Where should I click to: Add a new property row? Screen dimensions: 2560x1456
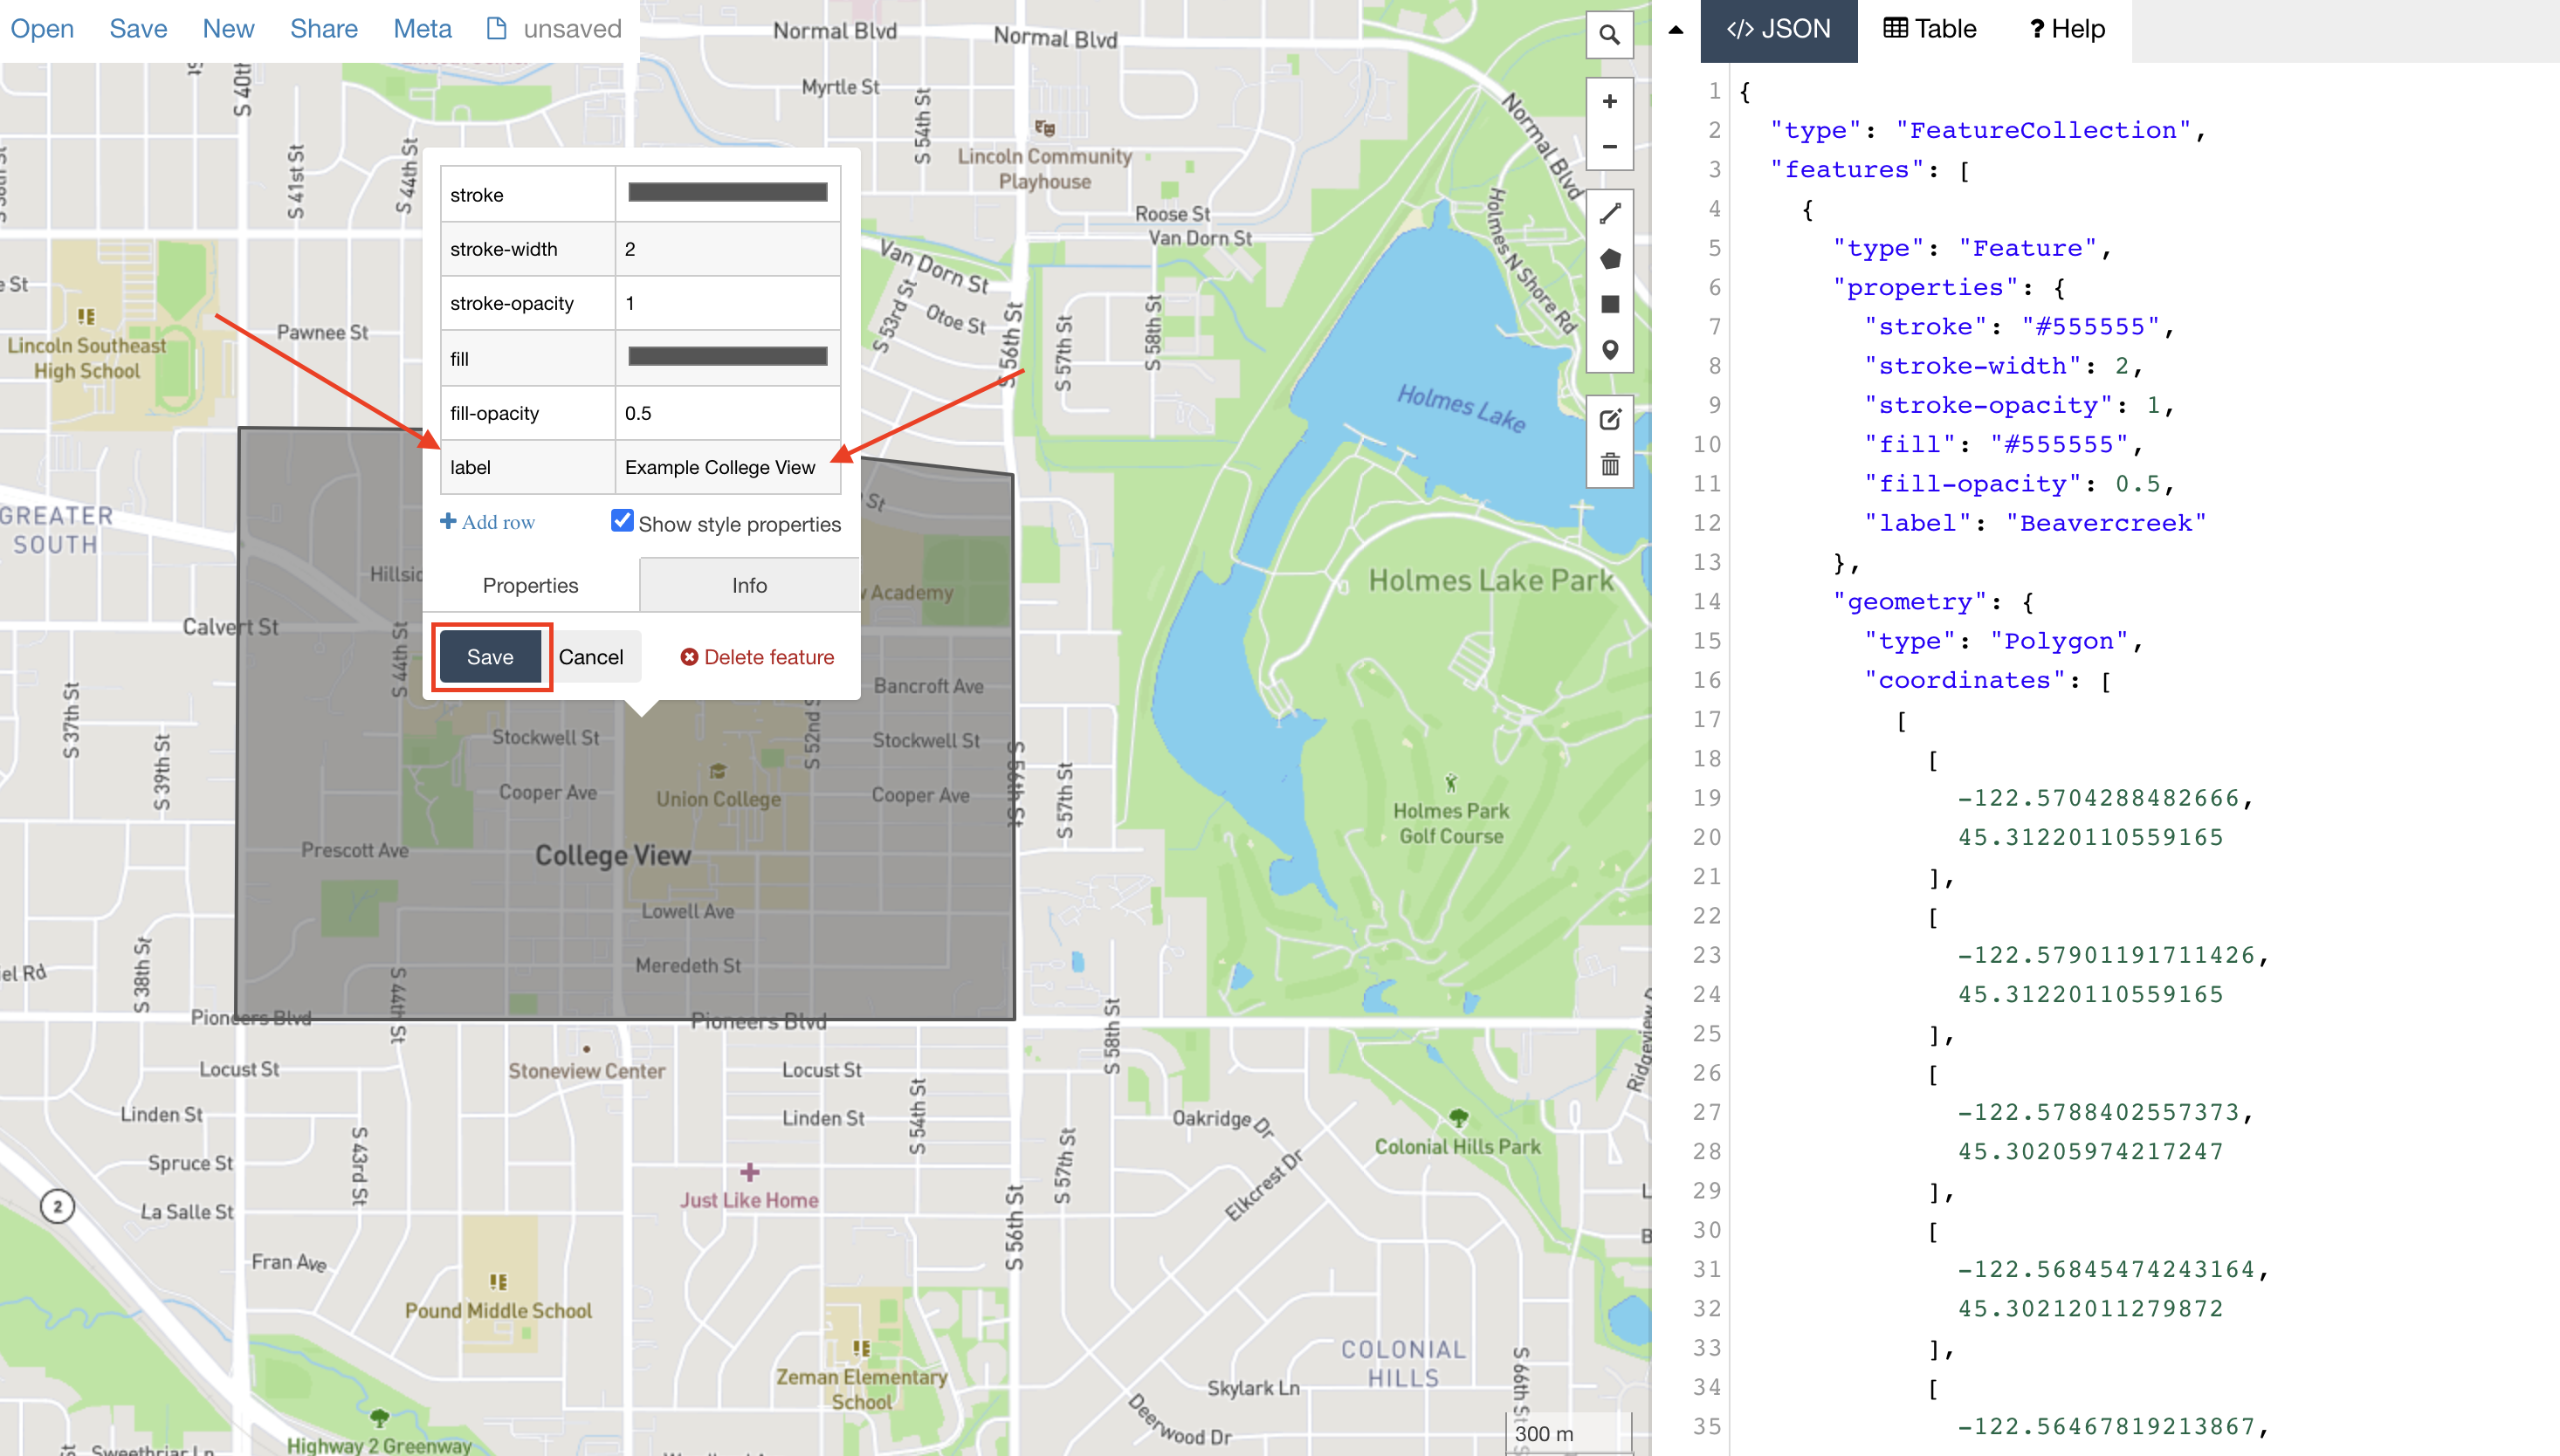point(487,521)
